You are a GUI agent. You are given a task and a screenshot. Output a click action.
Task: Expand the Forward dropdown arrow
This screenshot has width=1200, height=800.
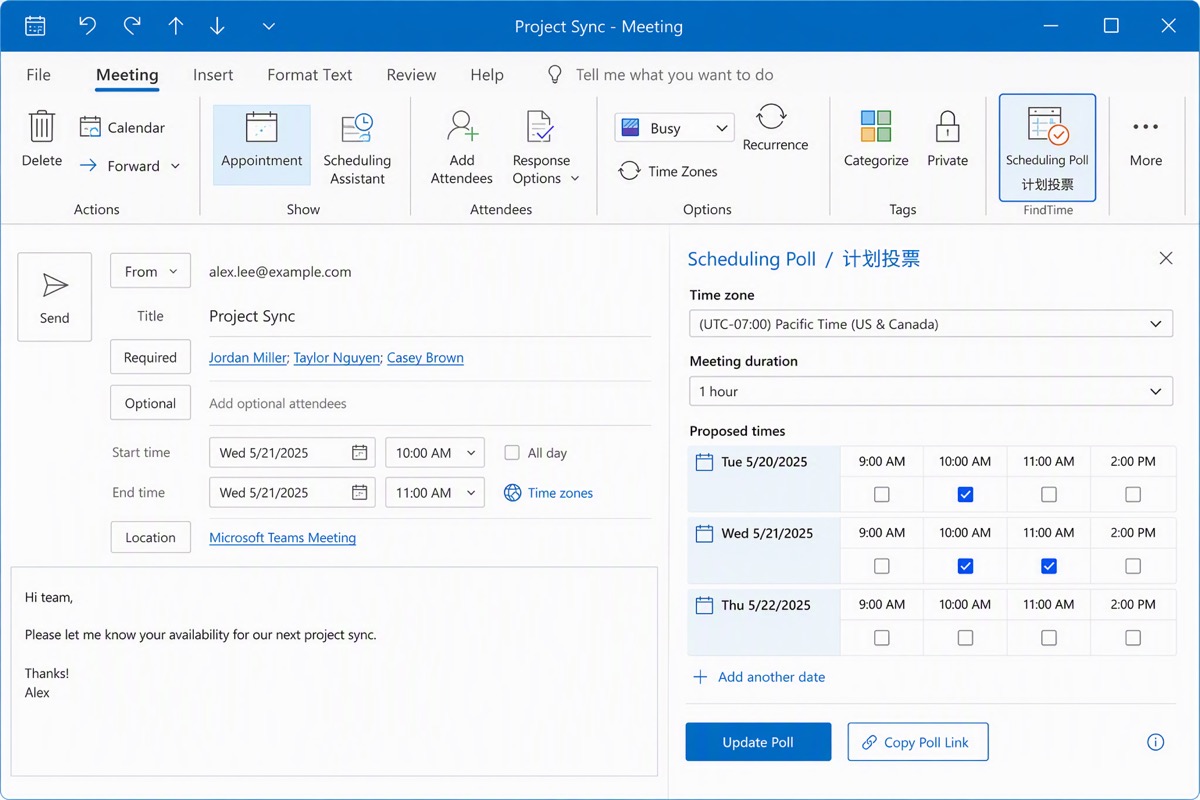(x=176, y=166)
